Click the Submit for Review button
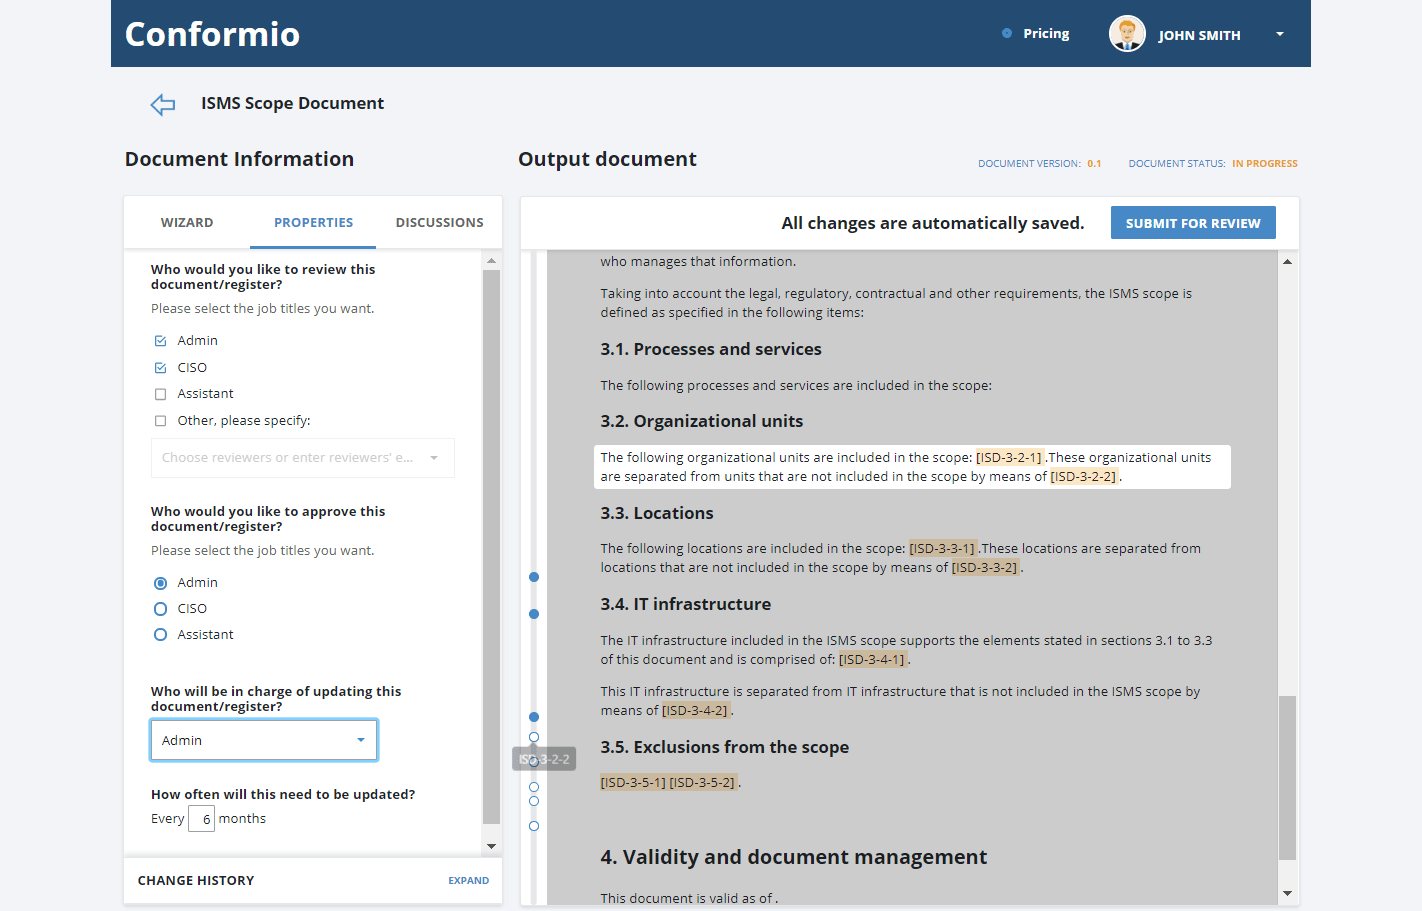Screen dimensions: 1422x911 click(x=1193, y=223)
